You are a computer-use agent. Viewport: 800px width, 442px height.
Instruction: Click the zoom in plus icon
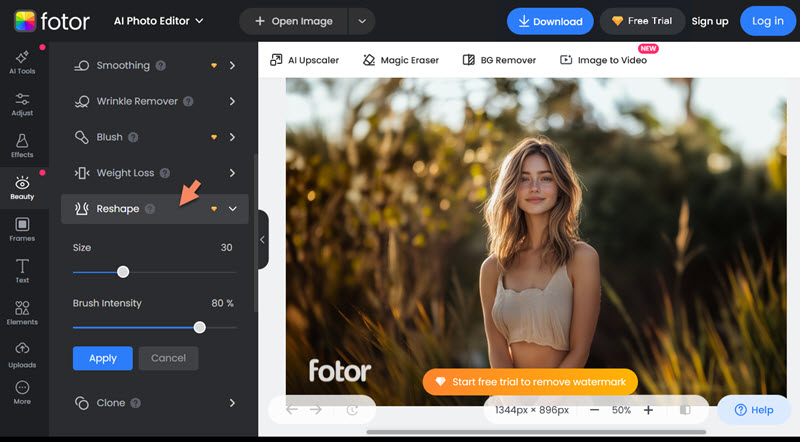coord(648,410)
